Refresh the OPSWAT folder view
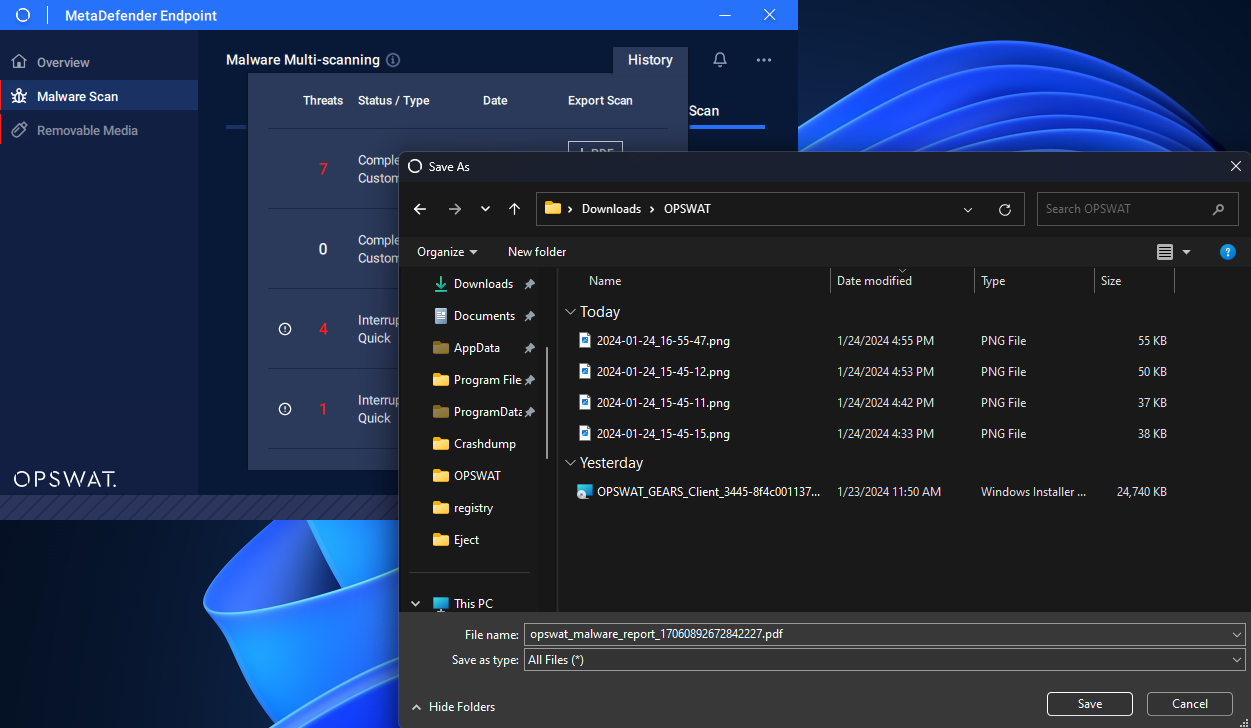Screen dimensions: 1251x728 click(x=1005, y=210)
